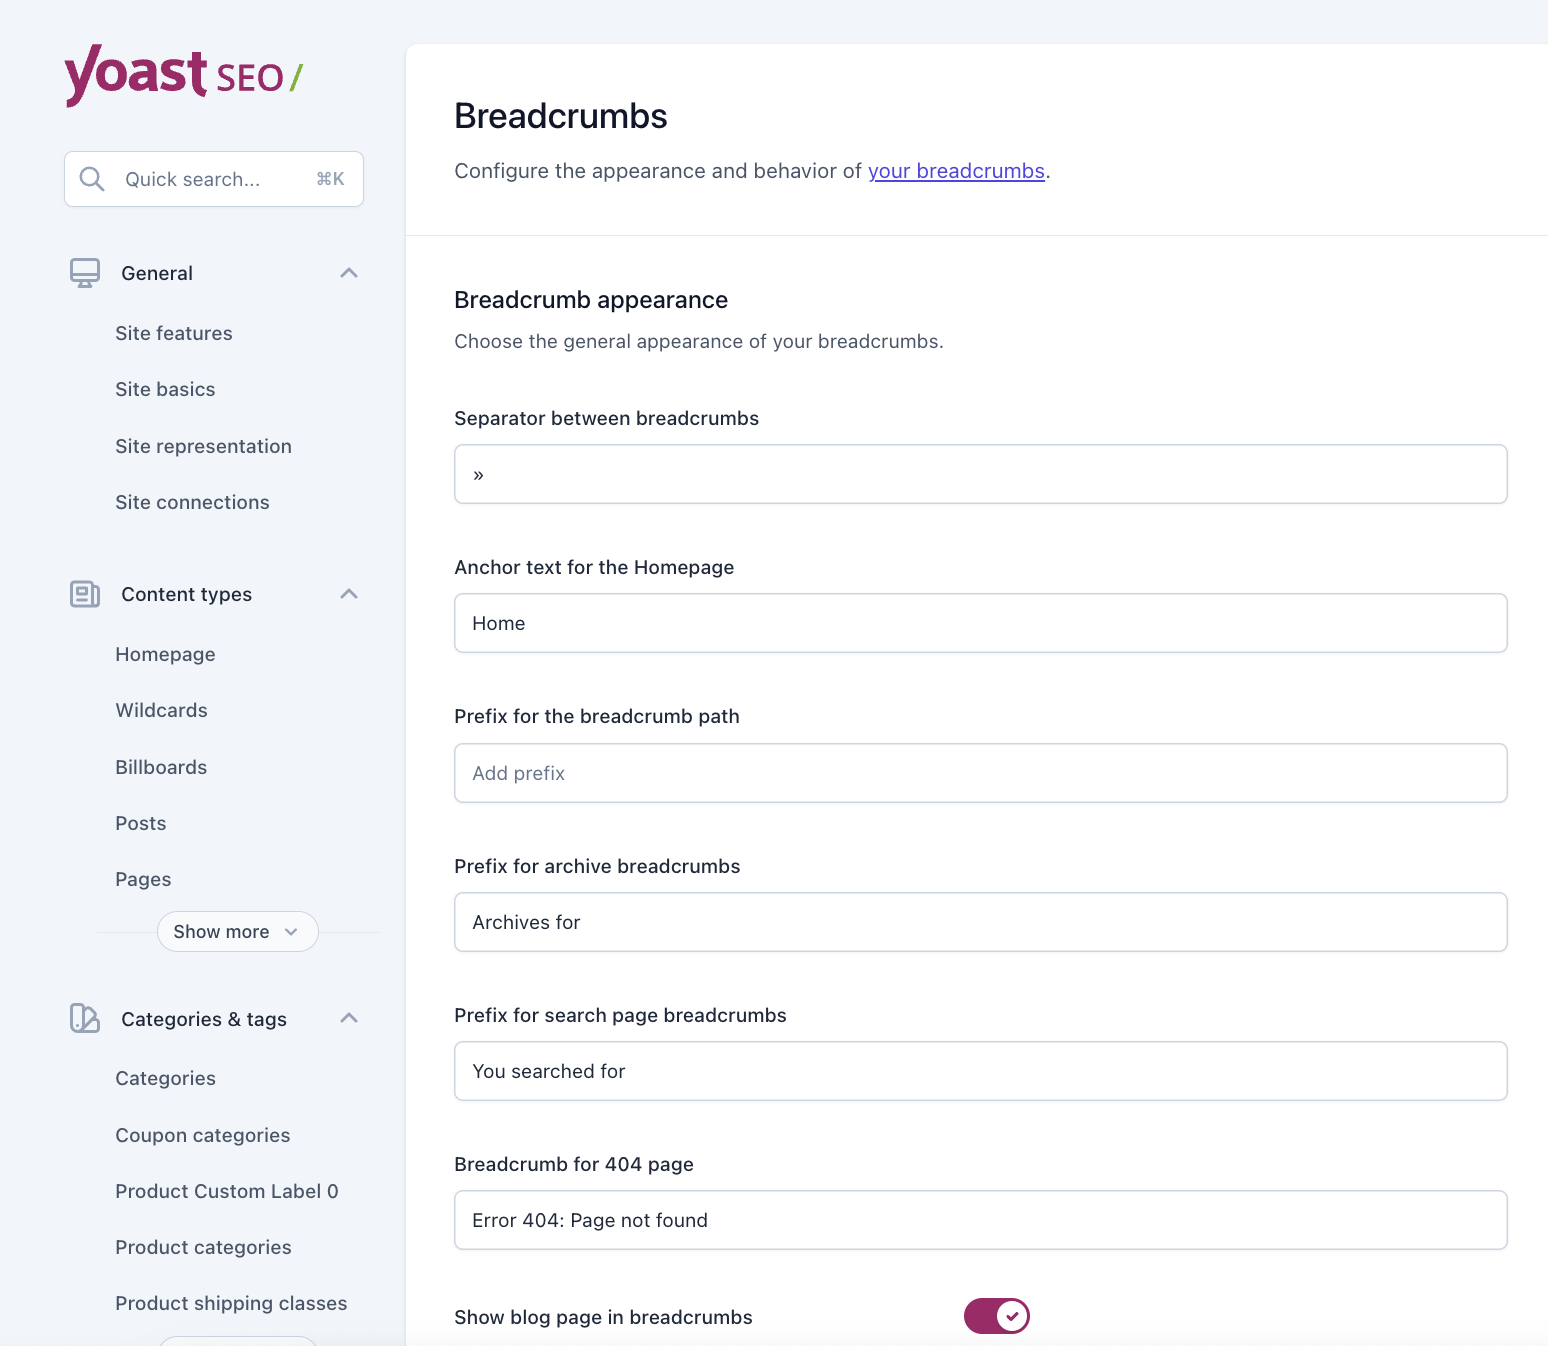Click the Prefix for breadcrumb path input
This screenshot has width=1548, height=1346.
980,773
